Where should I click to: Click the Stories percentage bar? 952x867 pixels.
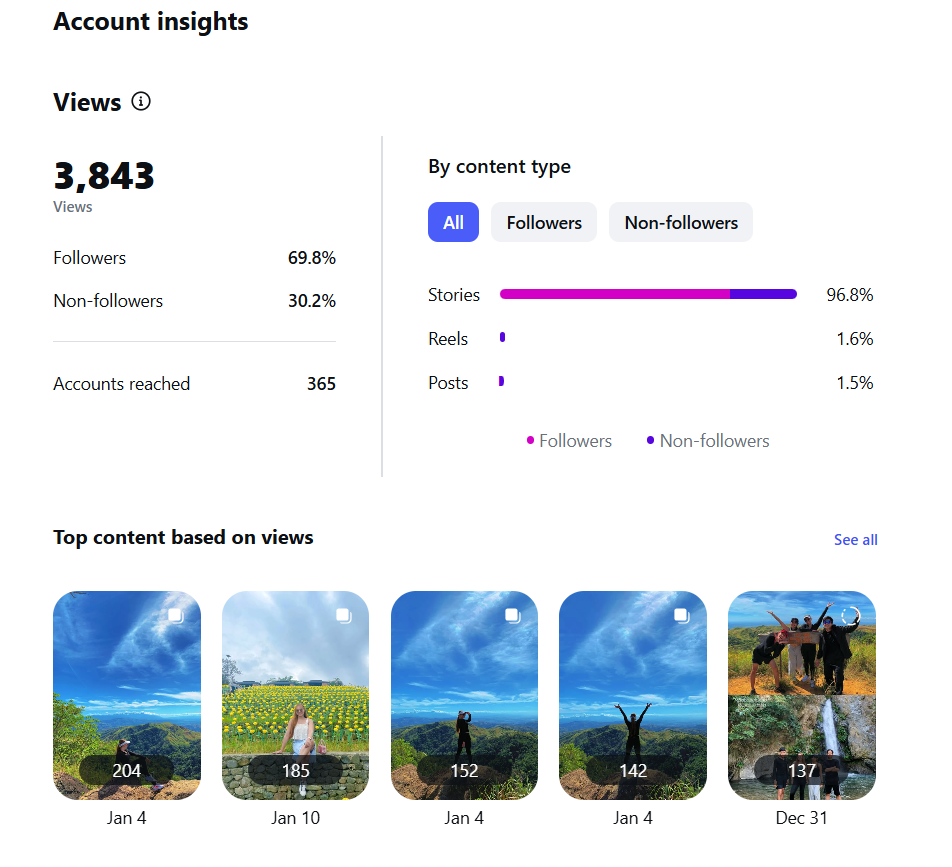tap(648, 294)
